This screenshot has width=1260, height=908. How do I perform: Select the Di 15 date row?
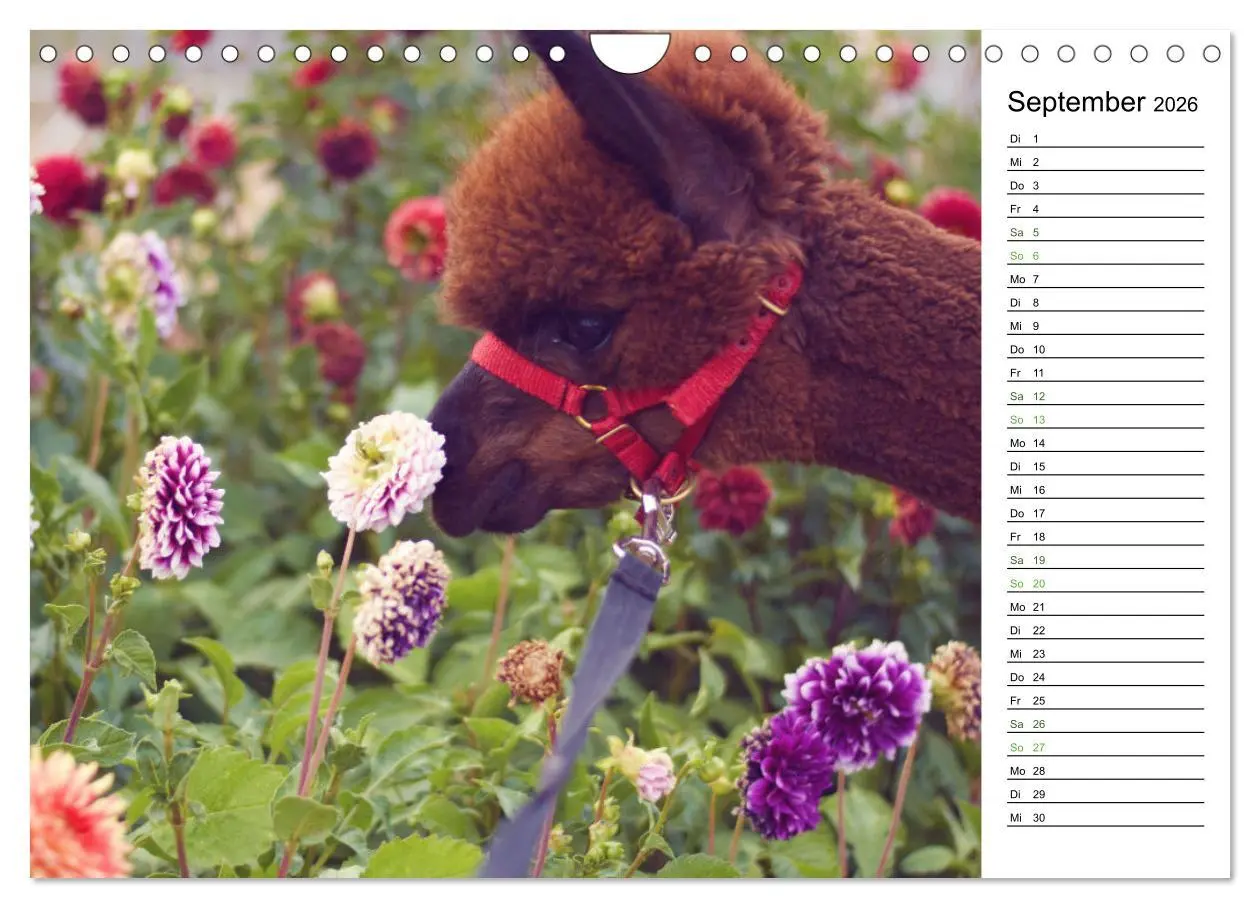coord(1105,465)
